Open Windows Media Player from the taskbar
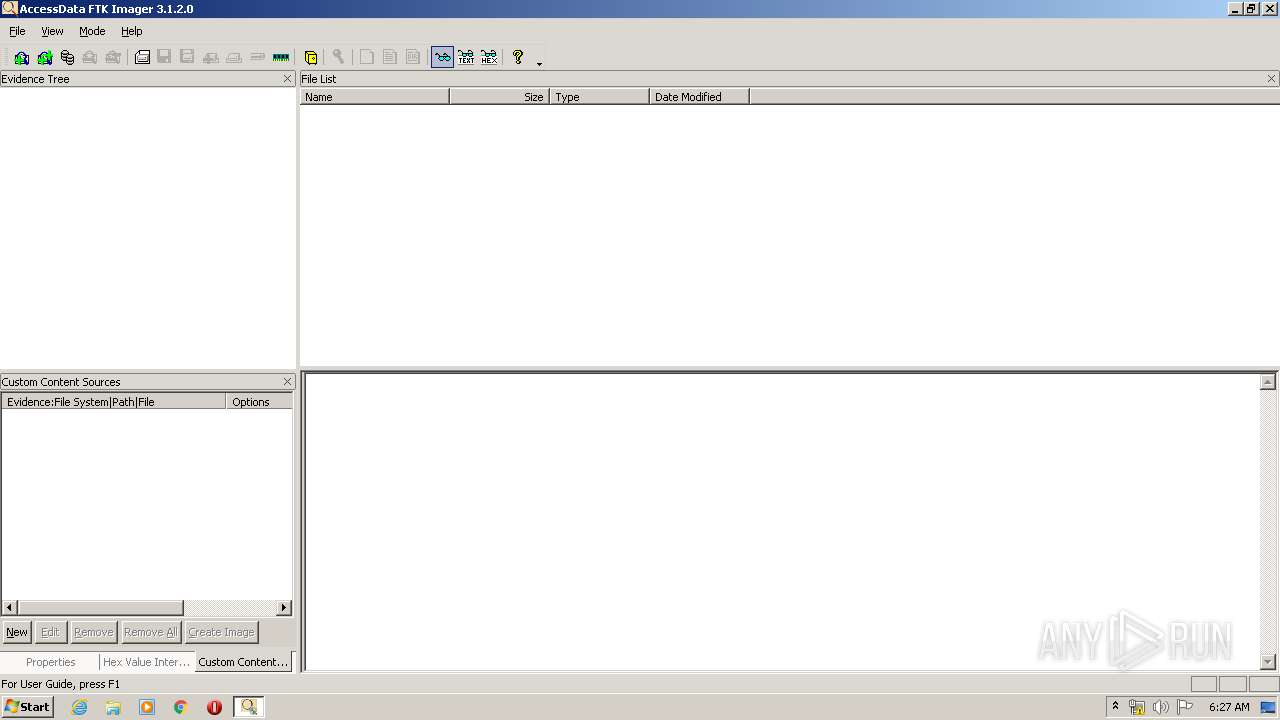Image resolution: width=1280 pixels, height=720 pixels. click(x=147, y=707)
